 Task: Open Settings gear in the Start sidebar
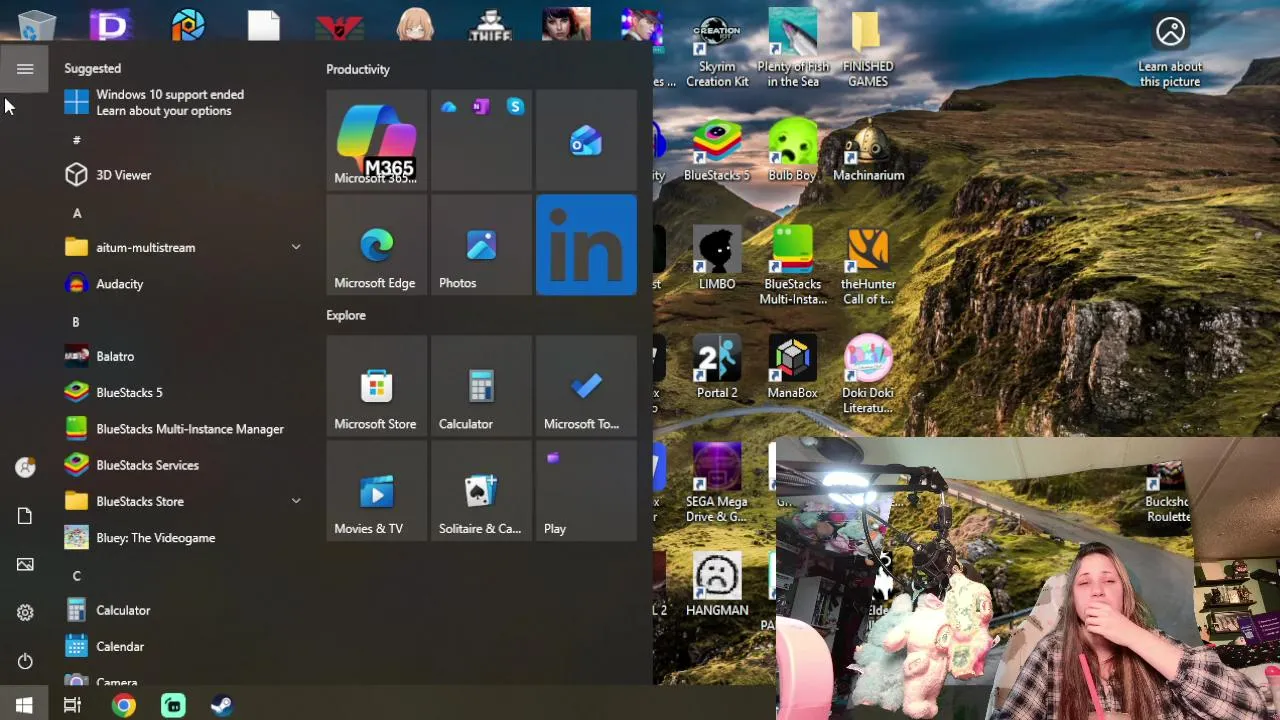[25, 613]
